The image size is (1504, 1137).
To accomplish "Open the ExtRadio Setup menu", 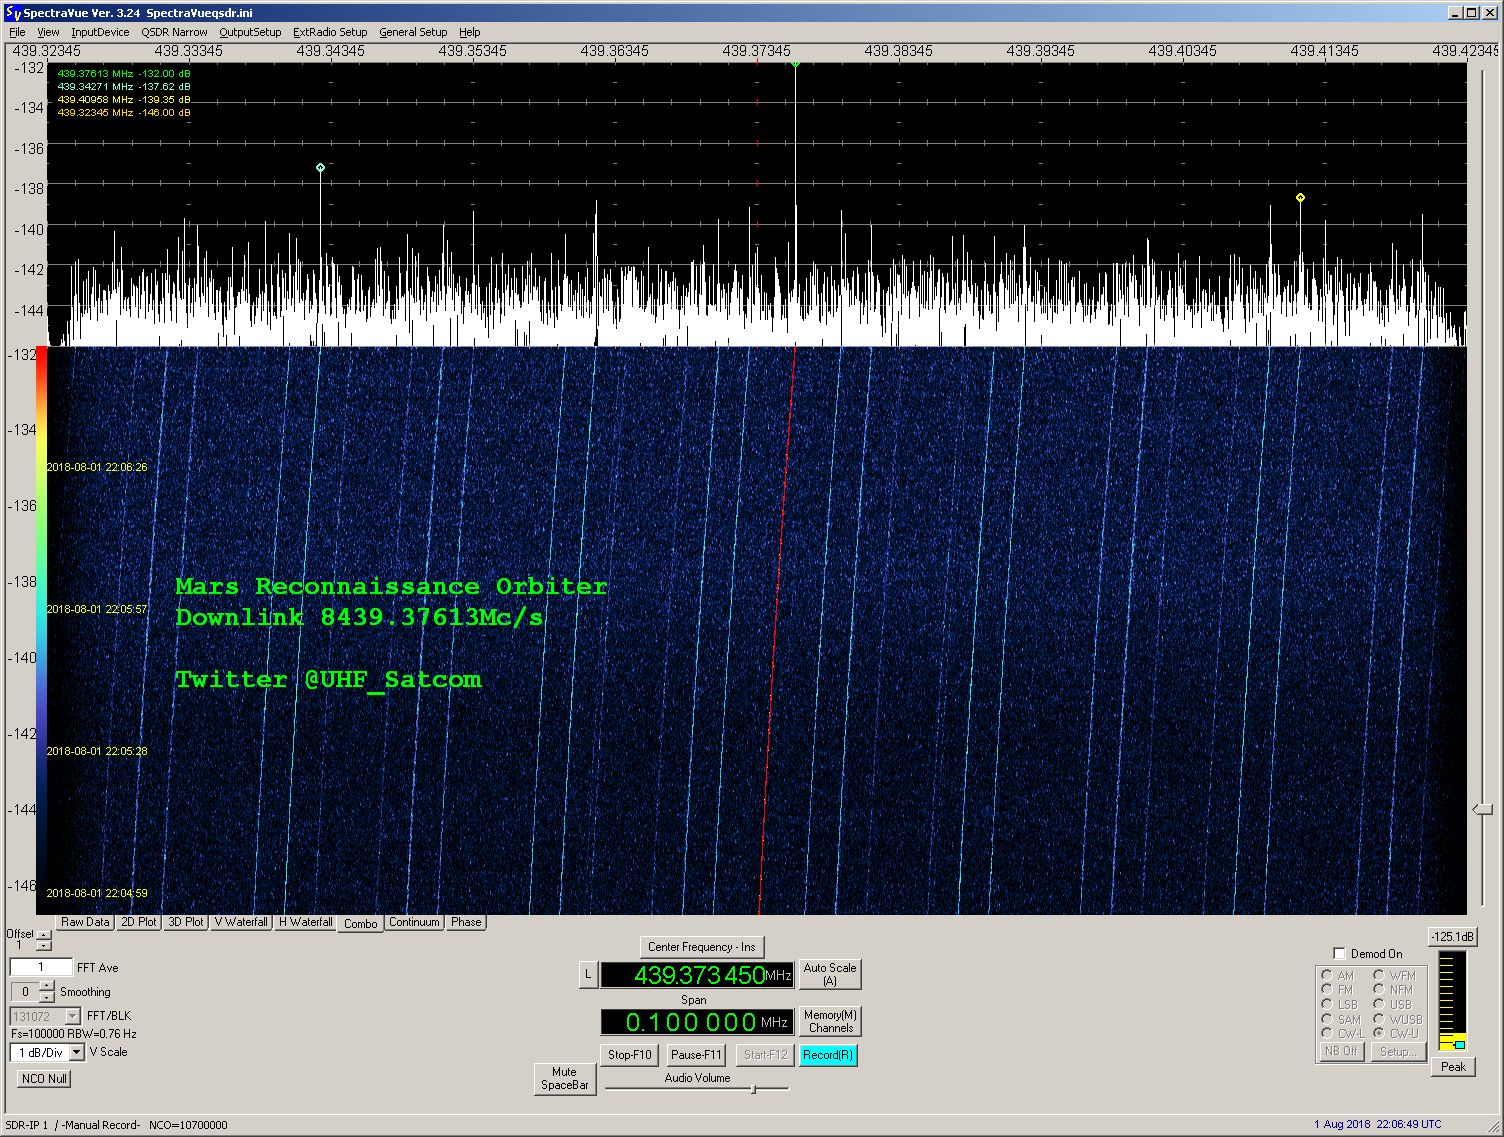I will (330, 31).
